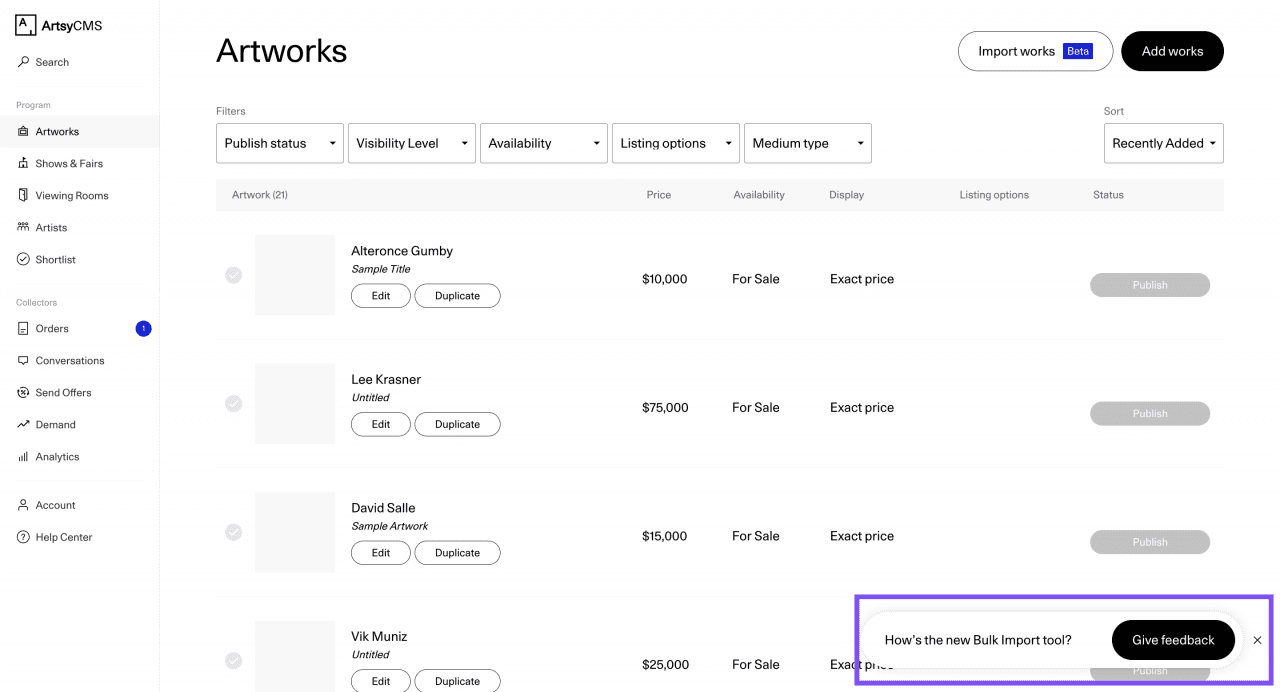
Task: Click the Vik Muniz artwork thumbnail
Action: click(295, 656)
